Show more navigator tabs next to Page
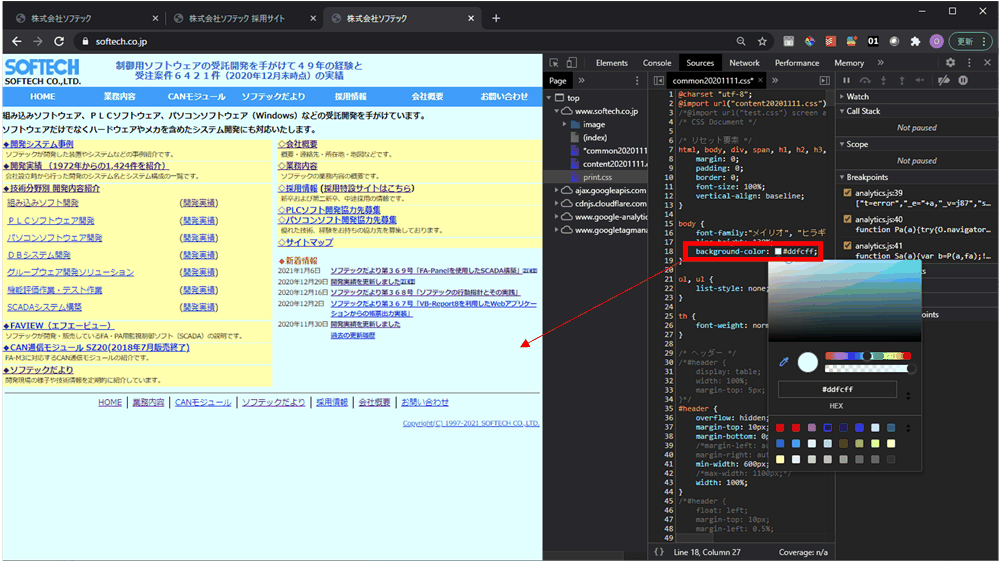The height and width of the screenshot is (562, 1002). [582, 81]
